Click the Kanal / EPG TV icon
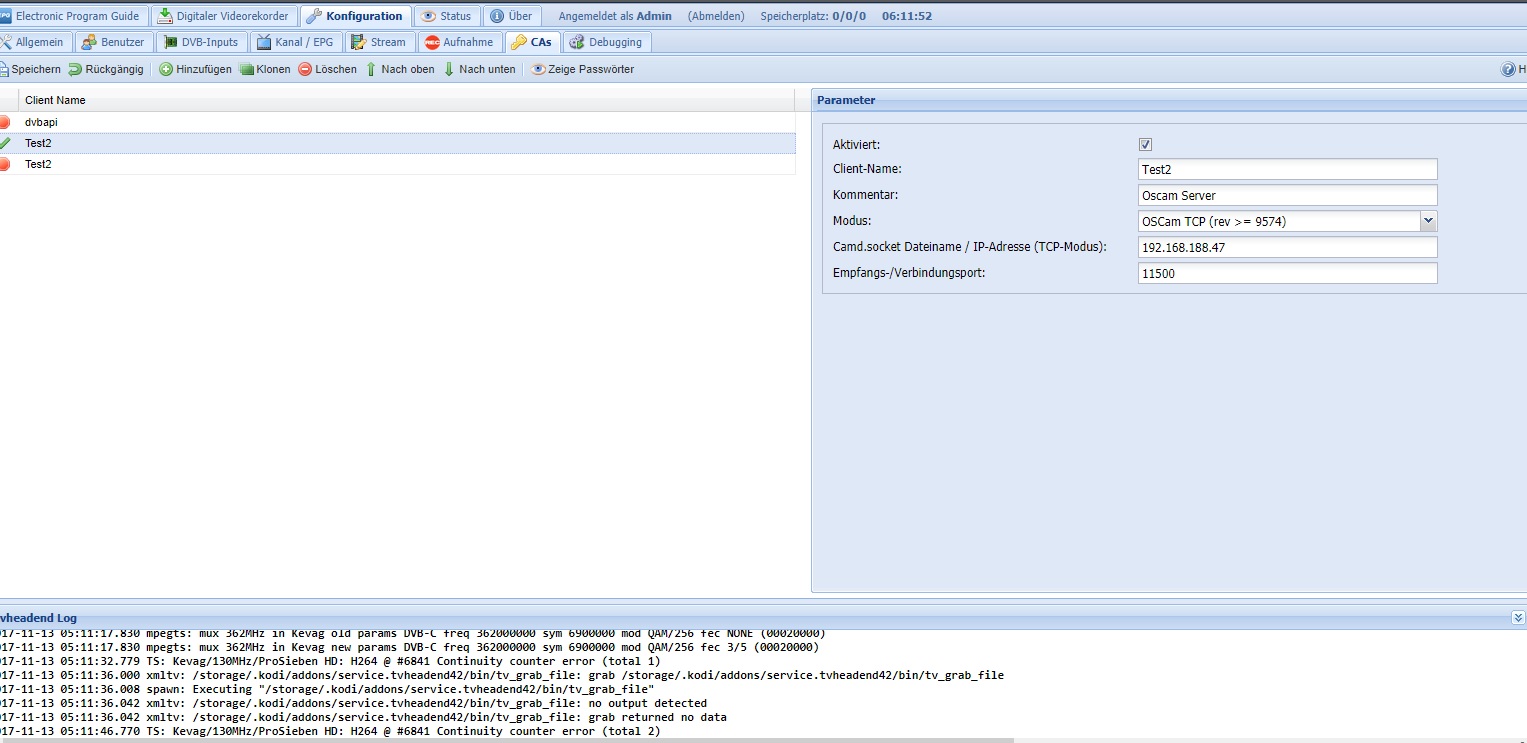 tap(264, 42)
